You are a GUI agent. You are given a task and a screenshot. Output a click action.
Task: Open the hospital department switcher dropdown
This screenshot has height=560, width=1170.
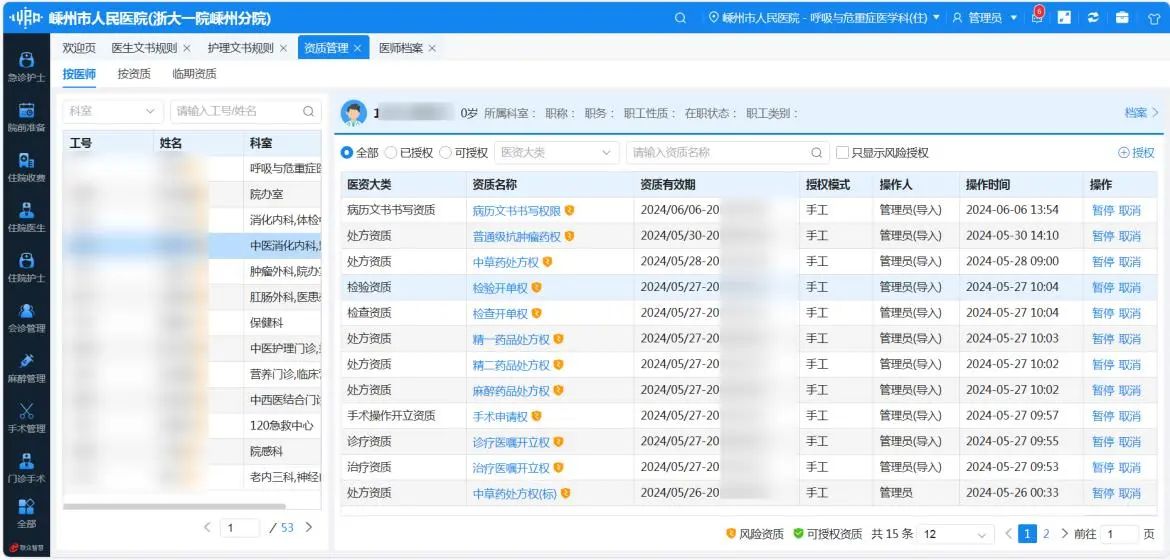[x=824, y=17]
